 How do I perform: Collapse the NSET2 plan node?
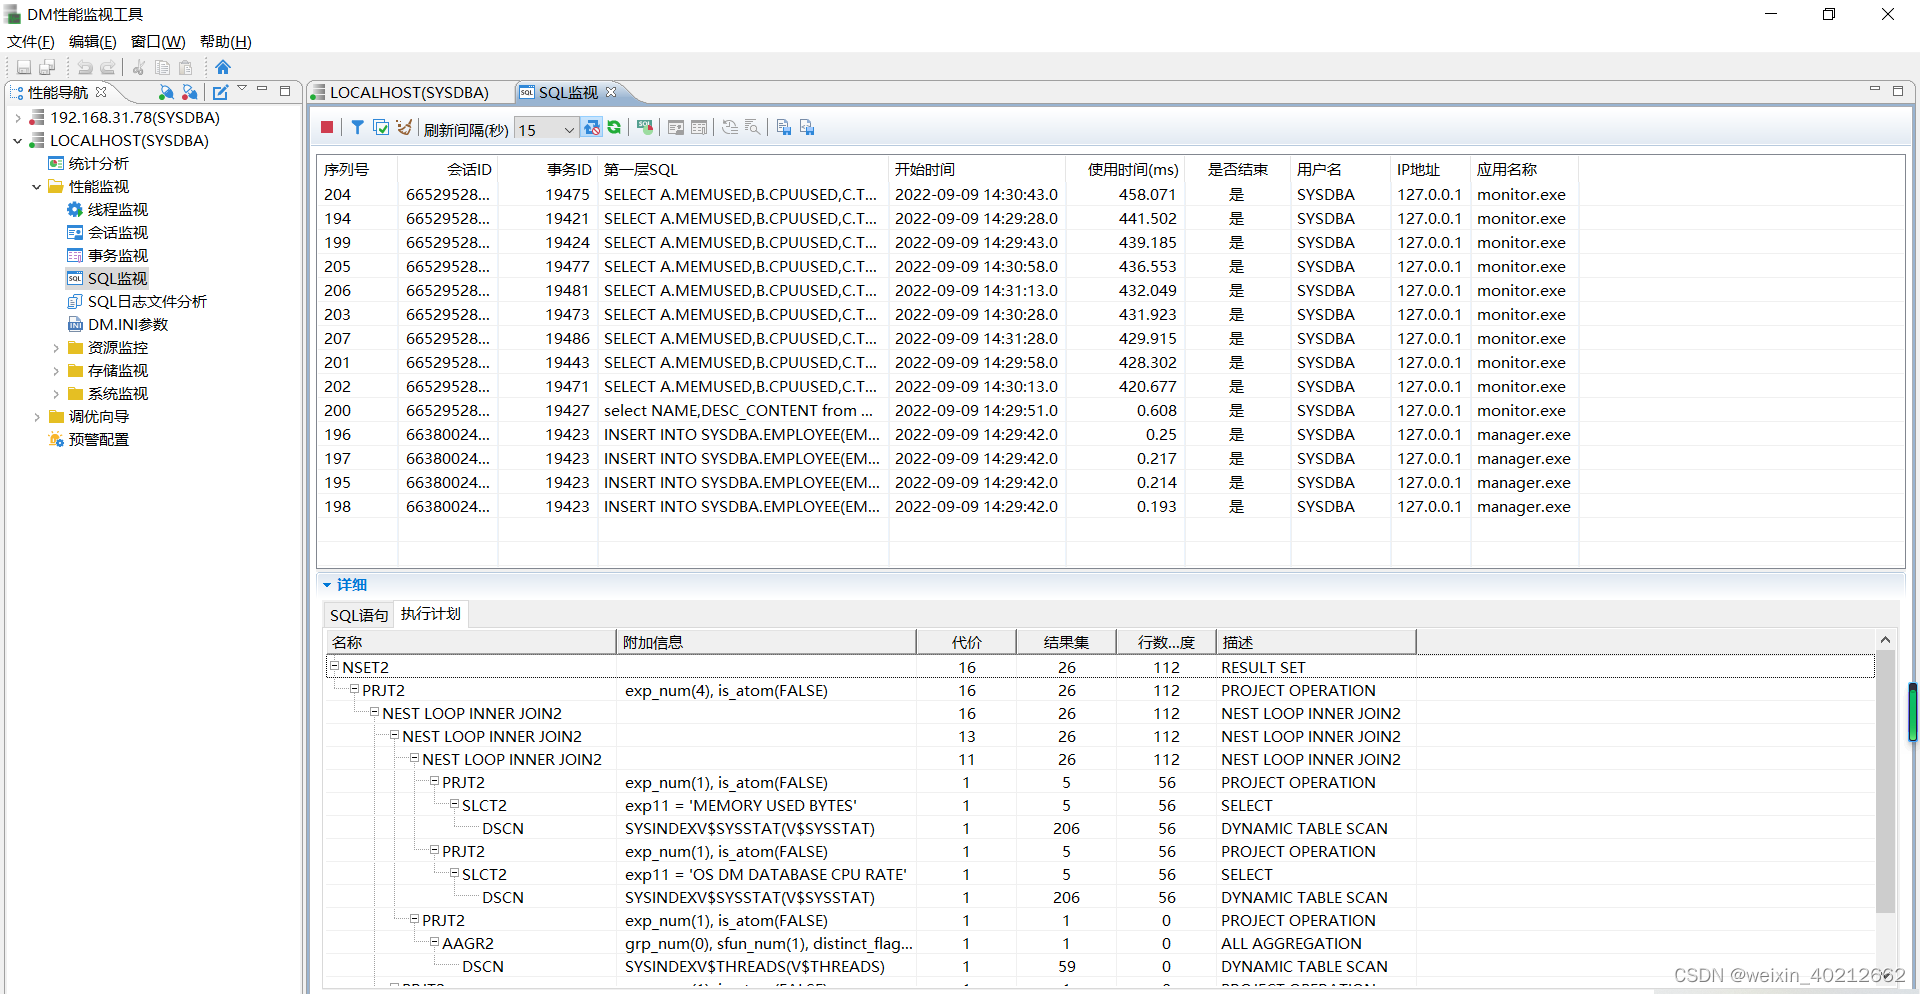[335, 666]
